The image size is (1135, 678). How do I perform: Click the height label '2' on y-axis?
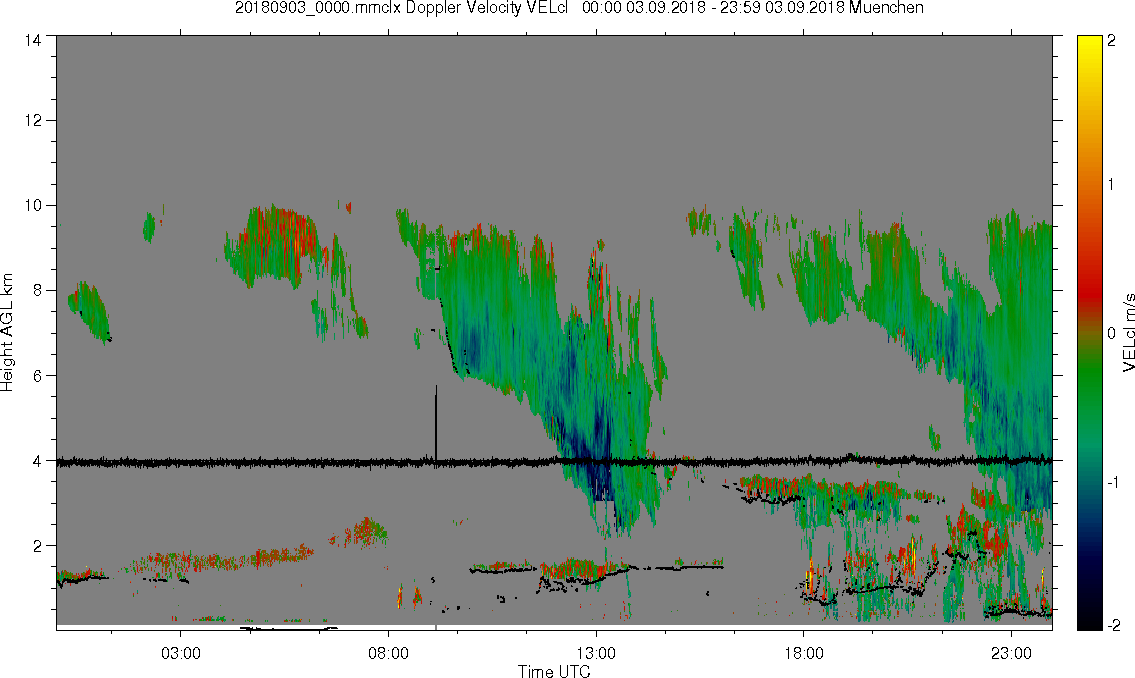coord(38,546)
